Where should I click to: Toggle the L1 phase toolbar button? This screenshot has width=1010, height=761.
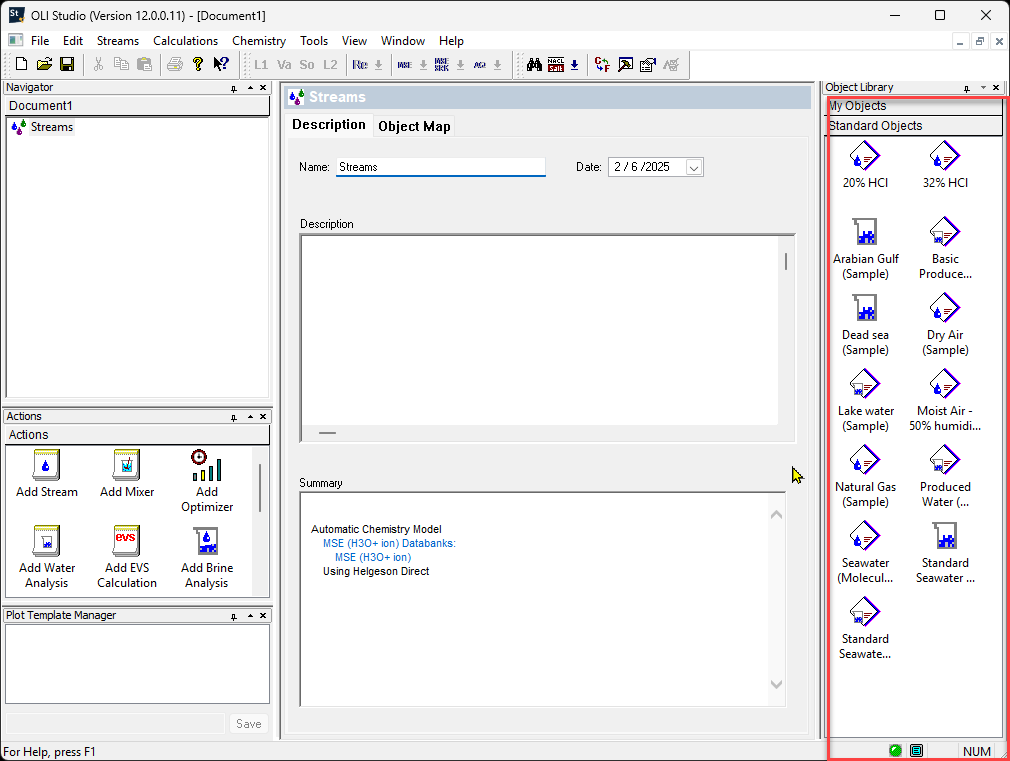point(261,64)
